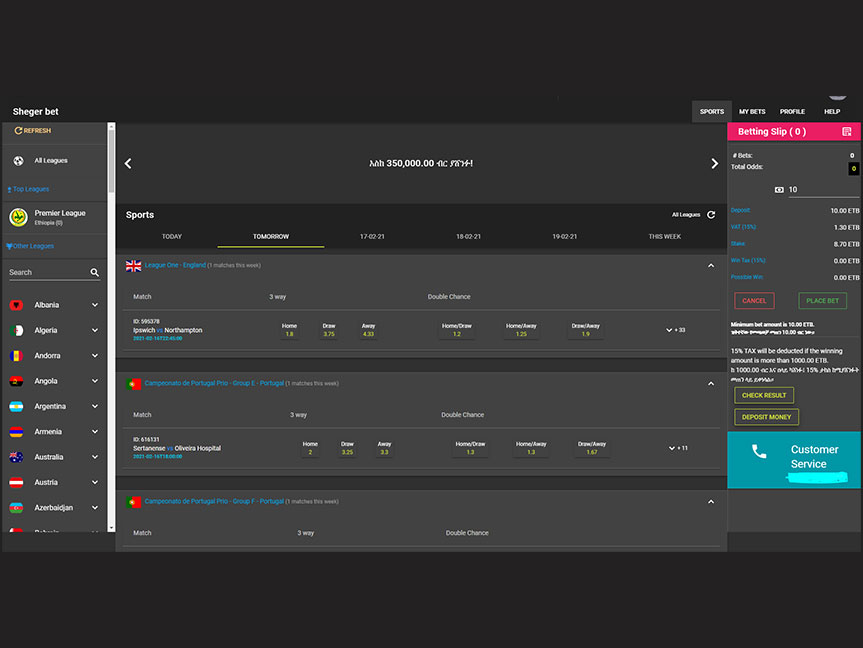Select Home/Draw odds 1.2 for Ipswich
The height and width of the screenshot is (648, 863).
point(457,330)
